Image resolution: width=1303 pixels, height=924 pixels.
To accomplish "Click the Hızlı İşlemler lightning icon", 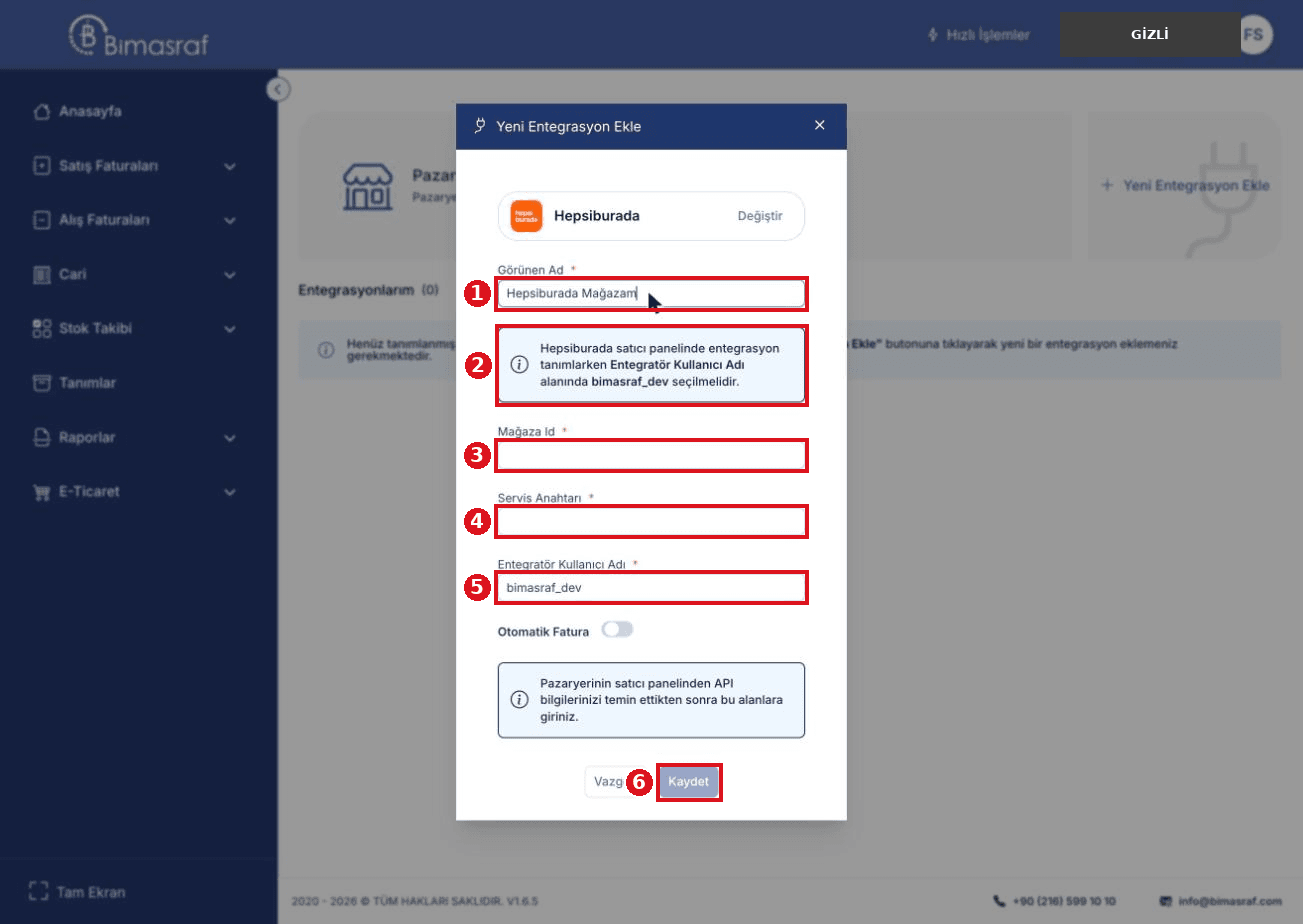I will pos(934,35).
